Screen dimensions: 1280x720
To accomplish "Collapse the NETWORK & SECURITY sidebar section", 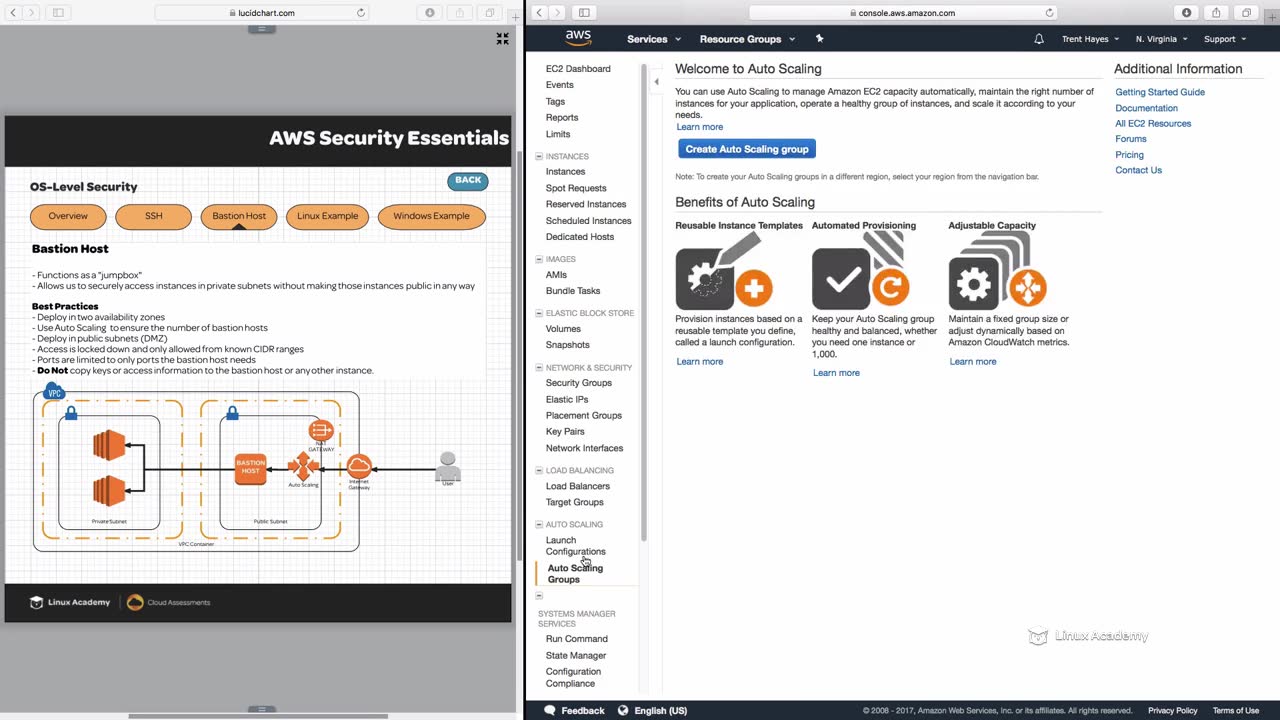I will coord(539,367).
